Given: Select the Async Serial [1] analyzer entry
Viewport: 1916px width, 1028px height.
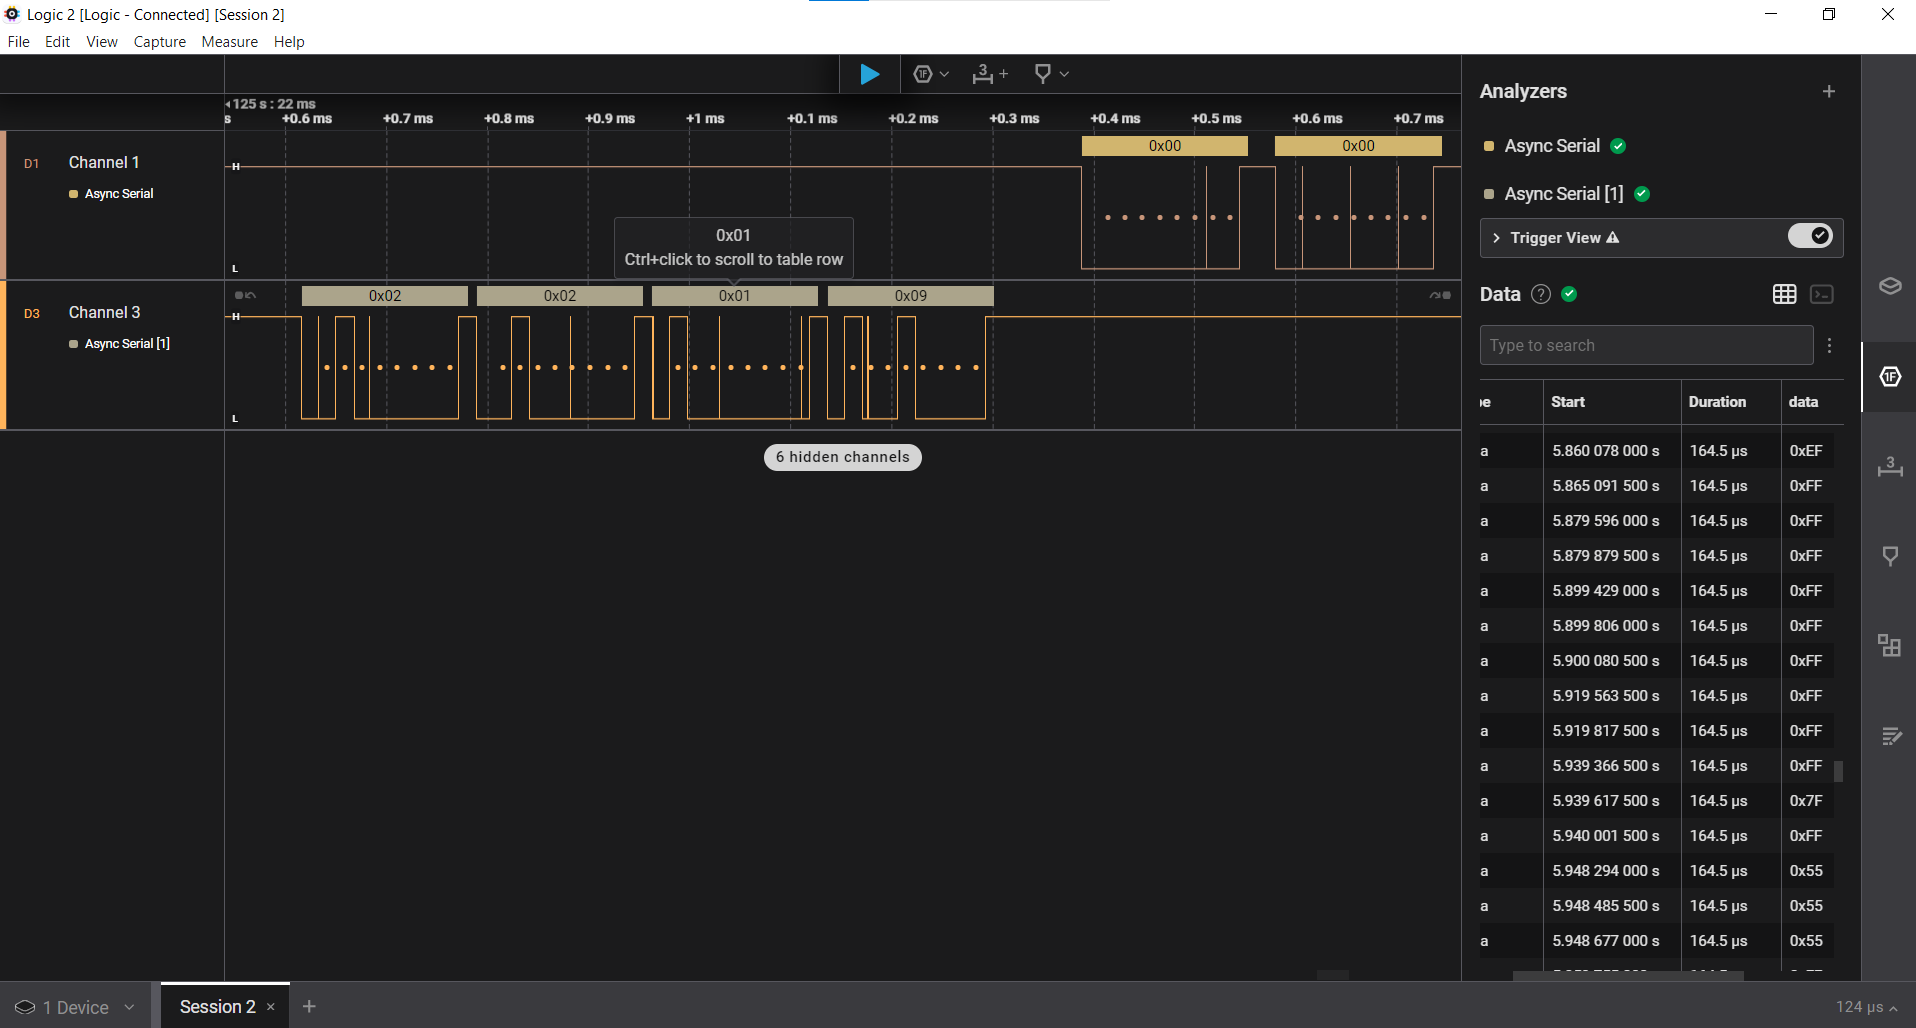Looking at the screenshot, I should click(x=1563, y=194).
